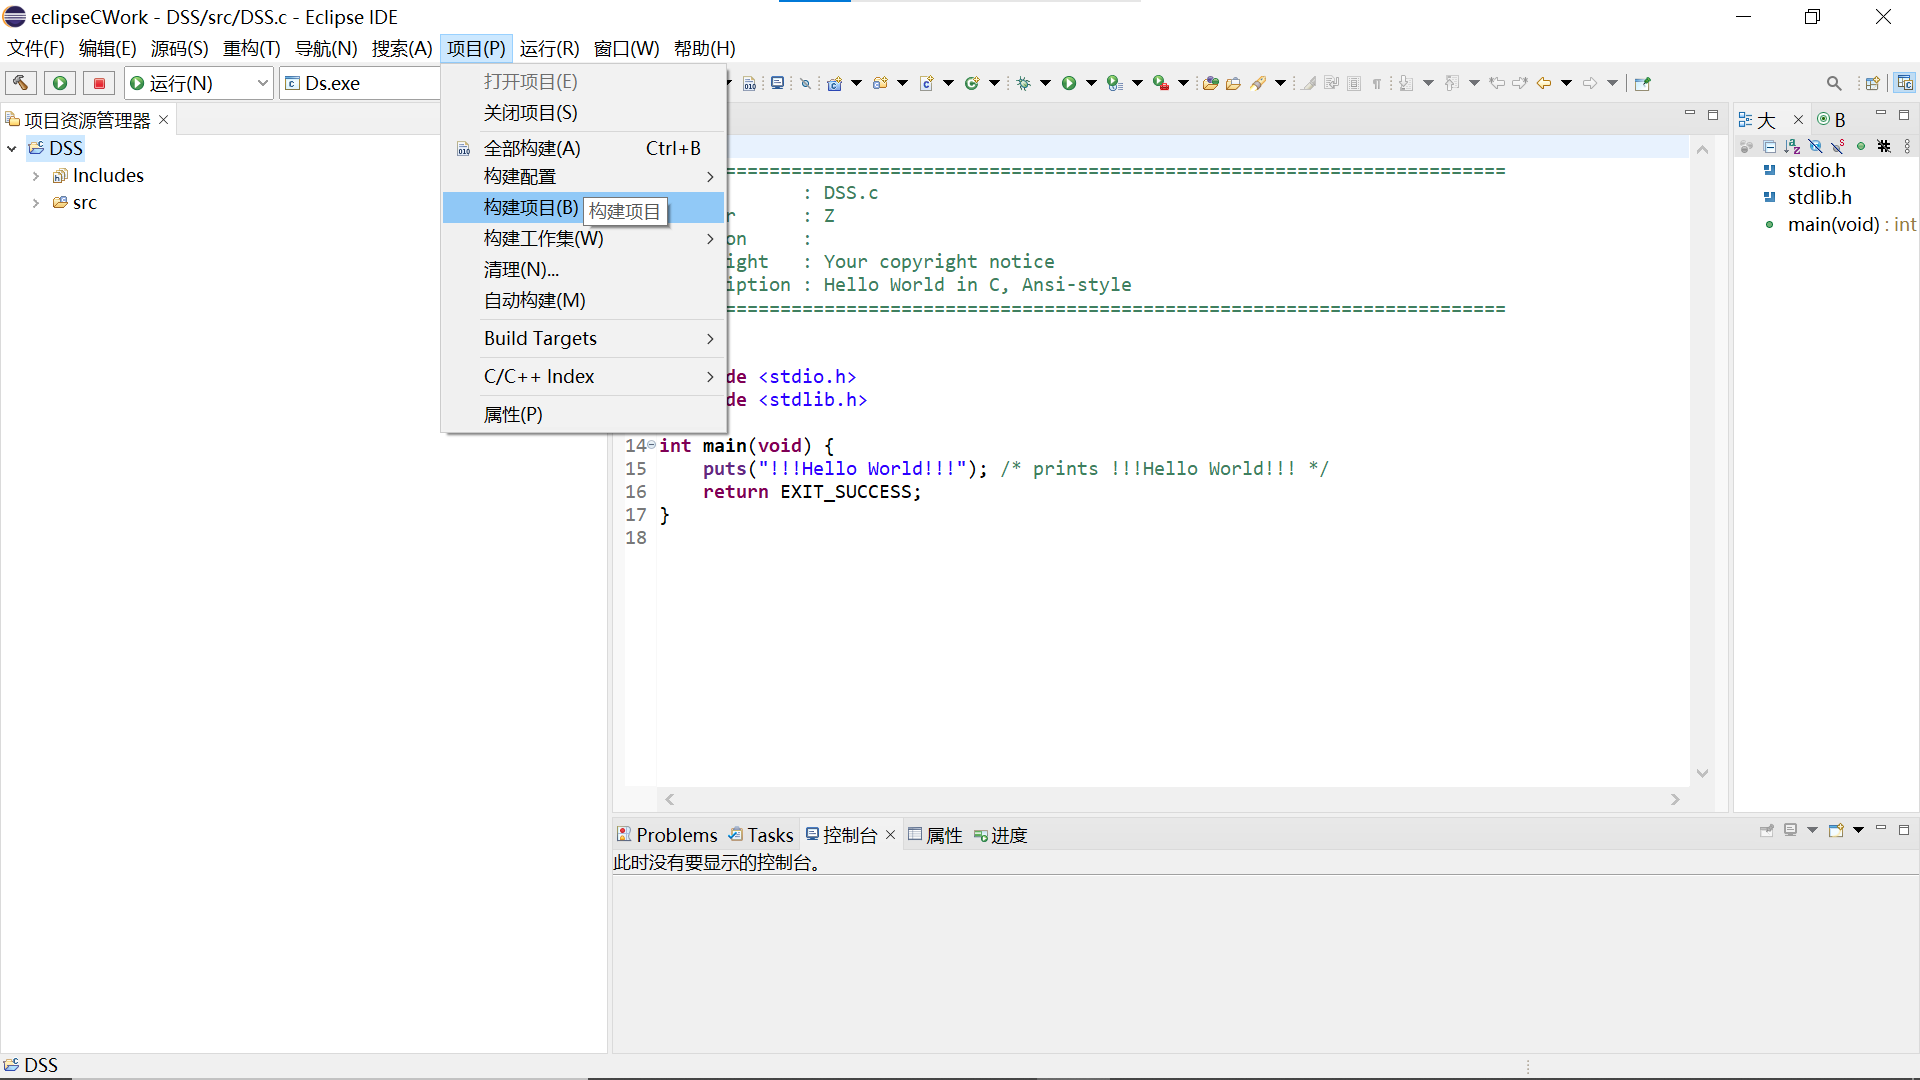The image size is (1920, 1080).
Task: Expand the Includes node under DSS
Action: pyautogui.click(x=37, y=175)
